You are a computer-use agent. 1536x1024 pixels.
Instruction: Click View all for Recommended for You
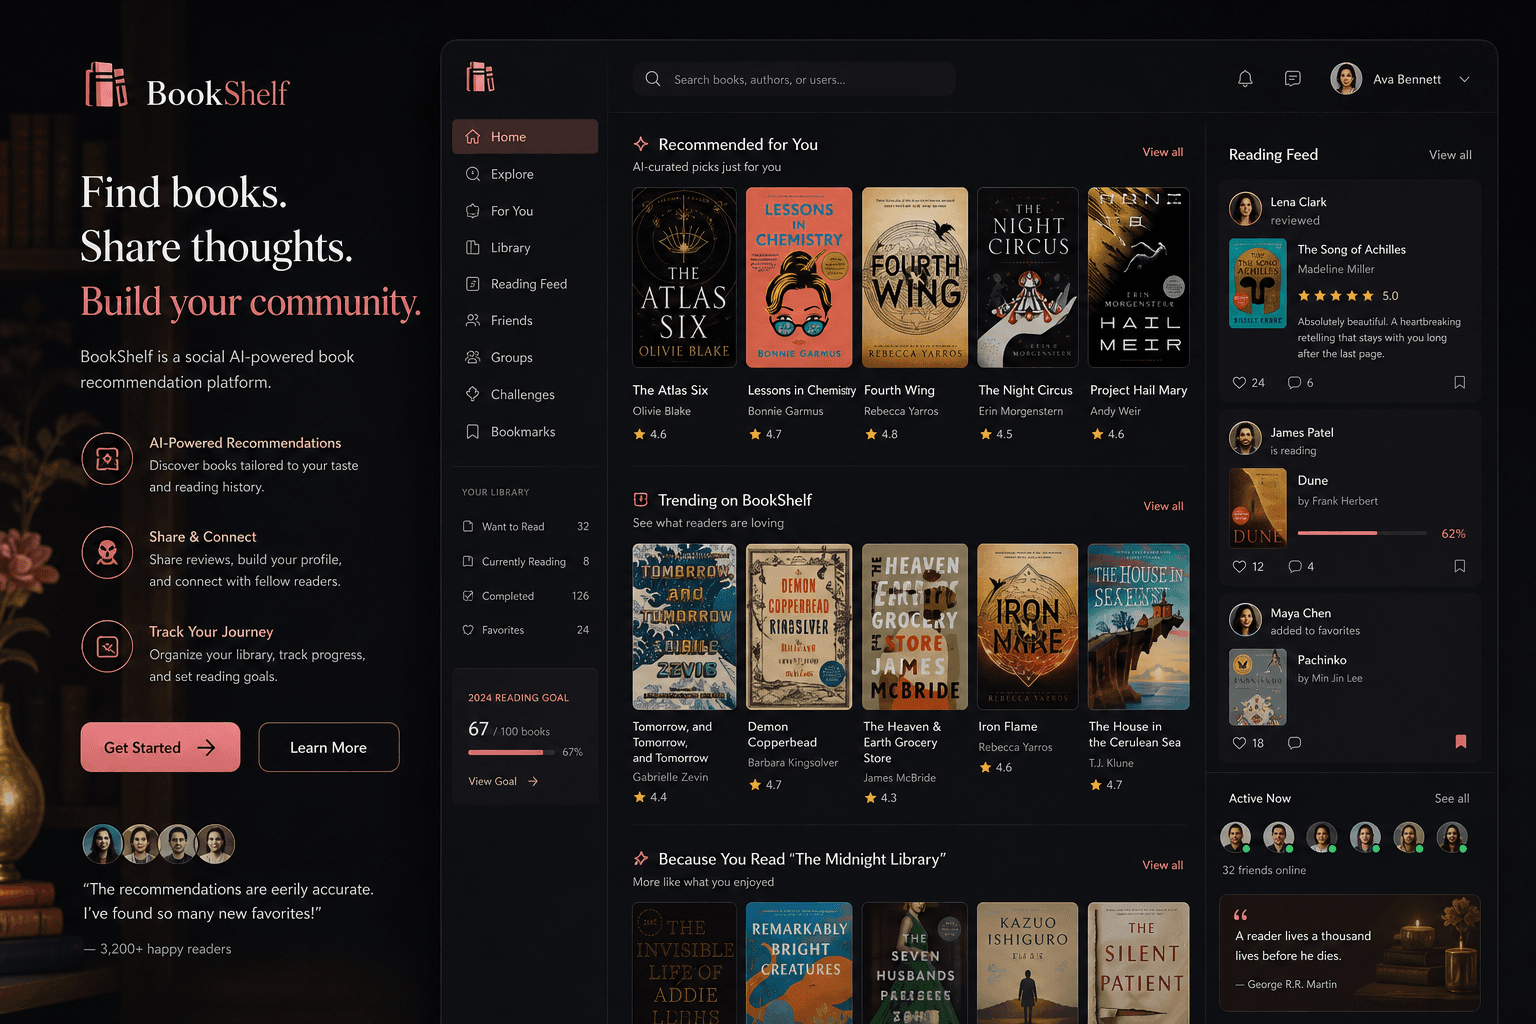(x=1163, y=152)
